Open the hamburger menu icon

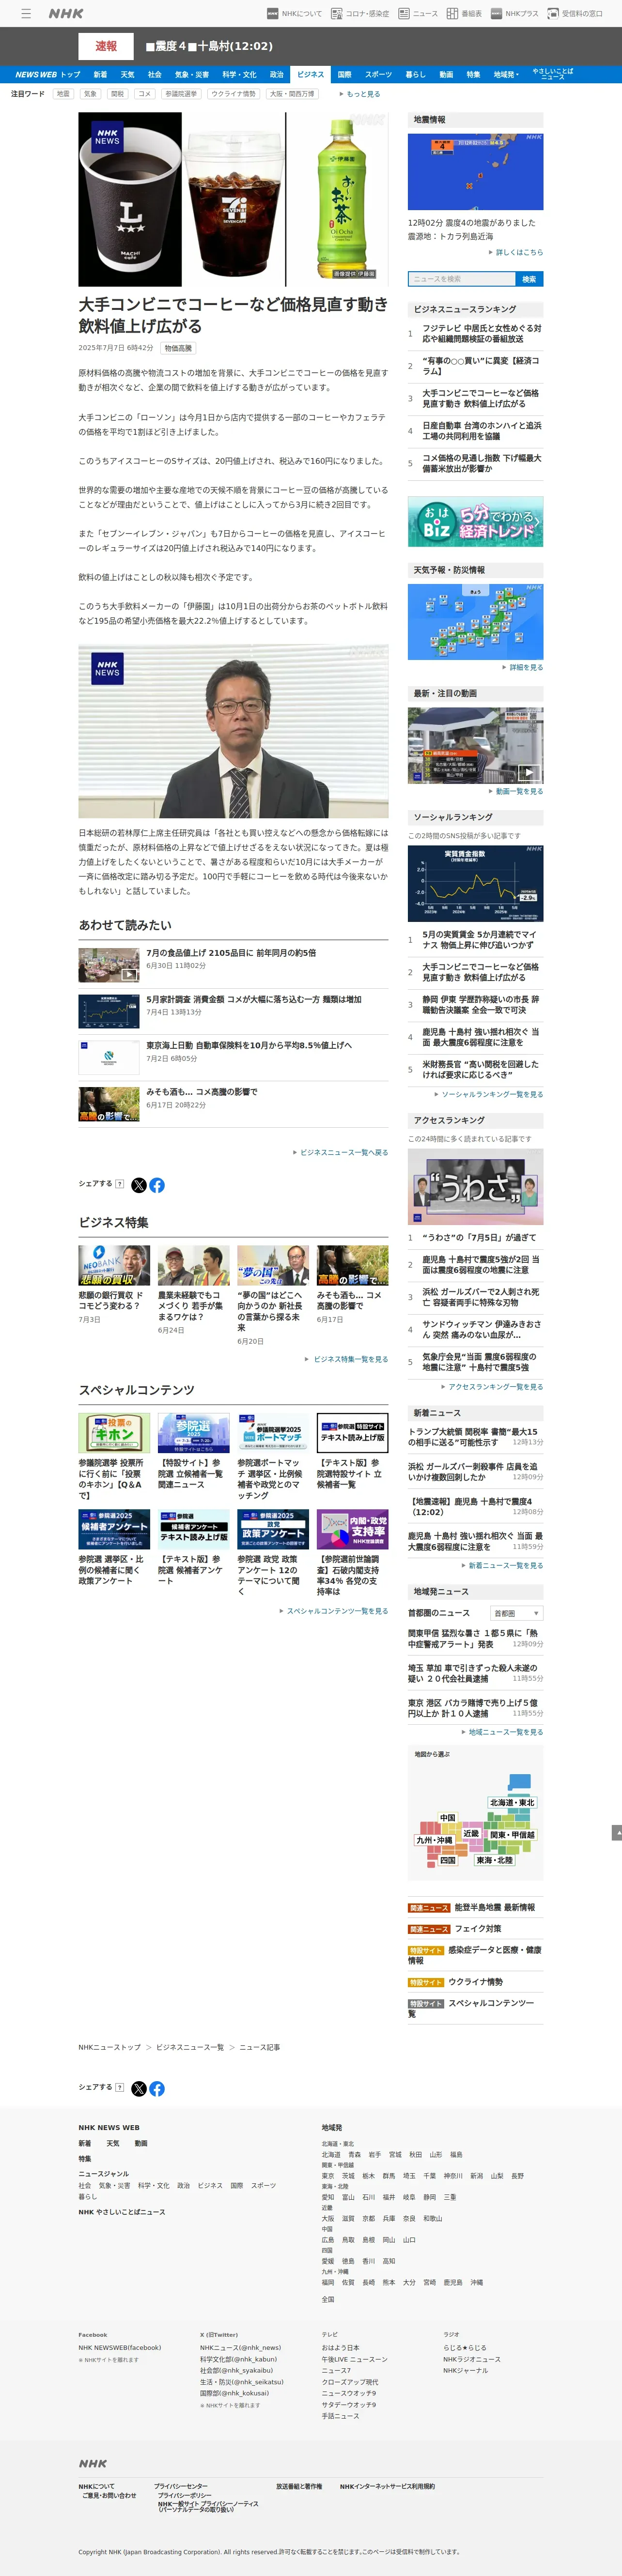26,14
